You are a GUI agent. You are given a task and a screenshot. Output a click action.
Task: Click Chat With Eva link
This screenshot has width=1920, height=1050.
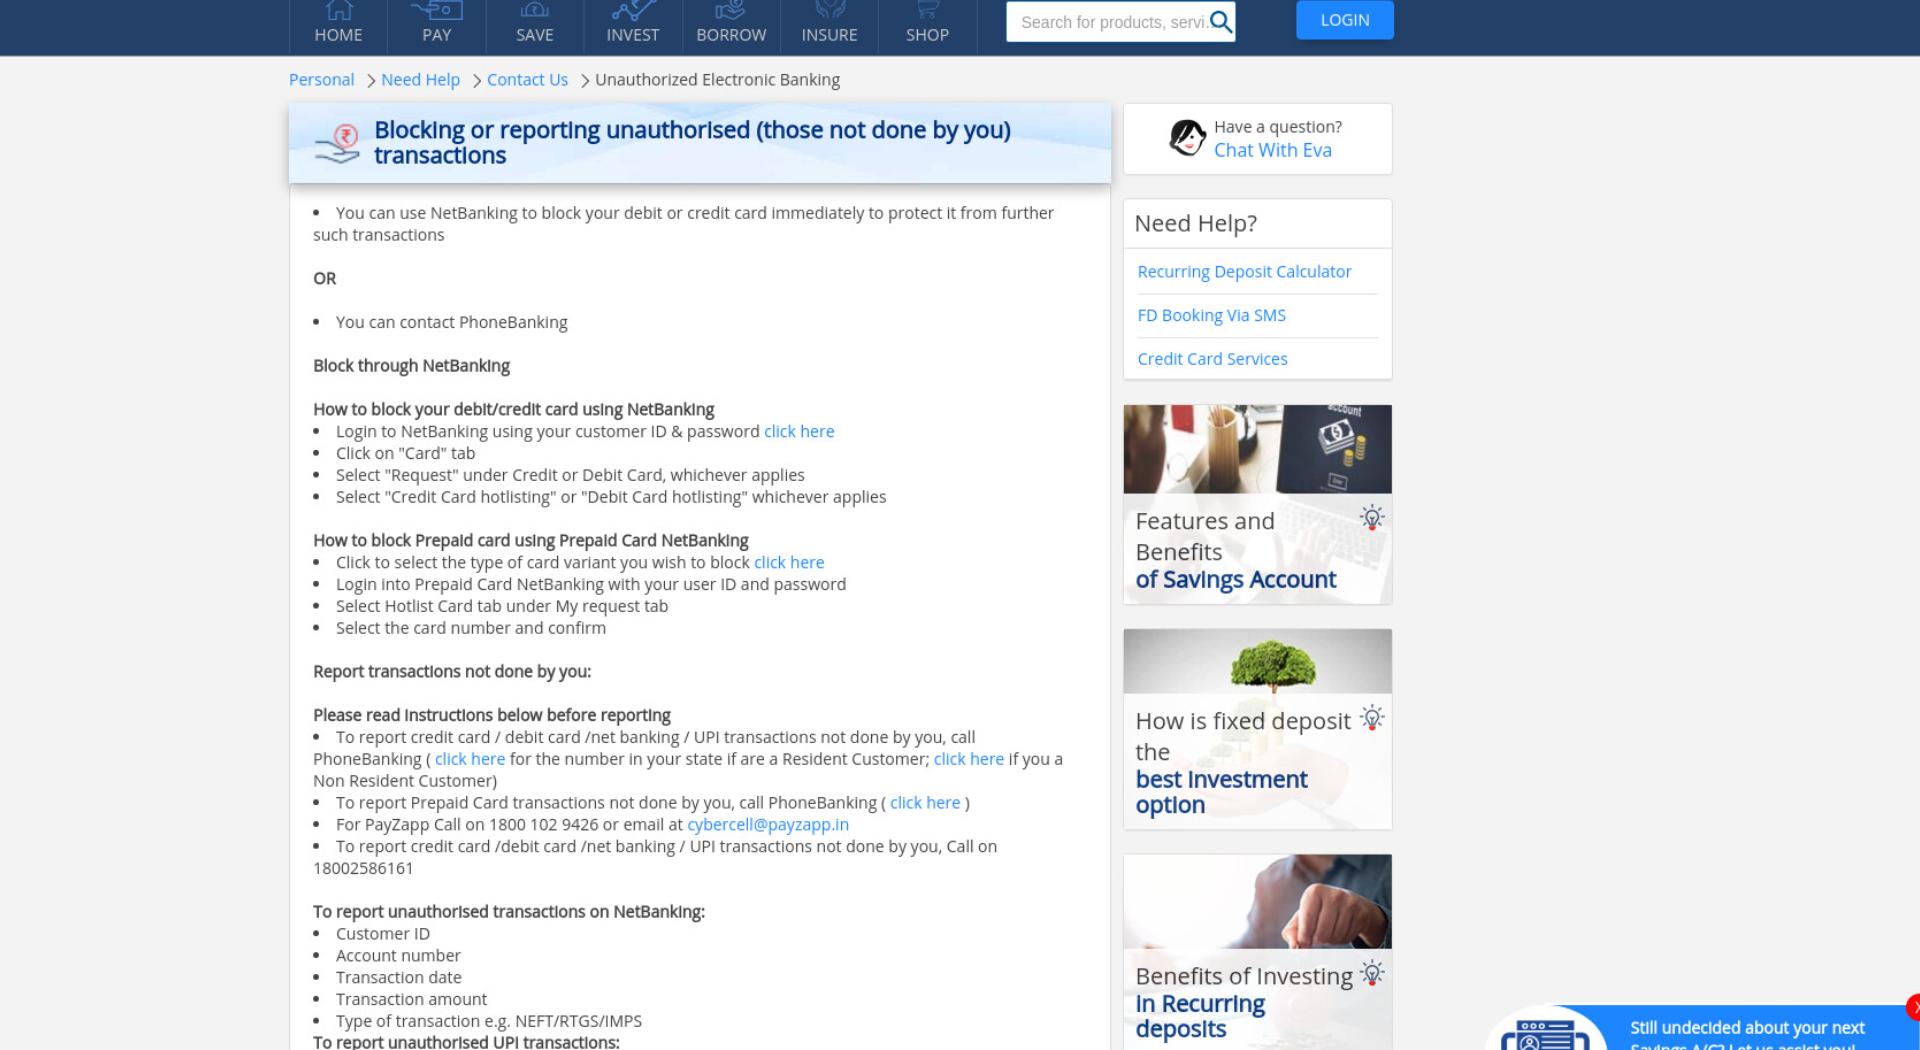(1272, 150)
